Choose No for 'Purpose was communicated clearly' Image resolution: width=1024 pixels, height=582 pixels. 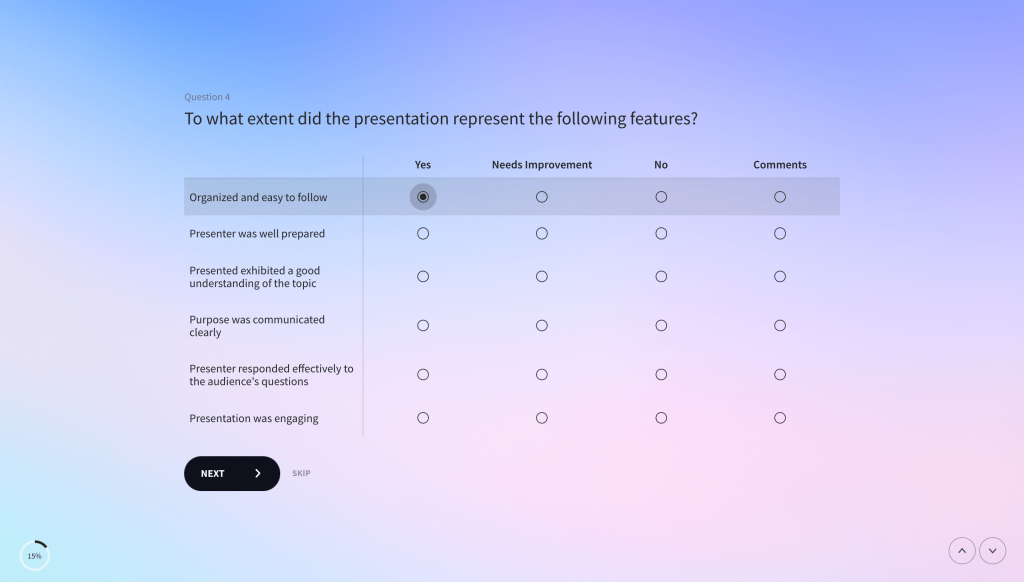661,325
